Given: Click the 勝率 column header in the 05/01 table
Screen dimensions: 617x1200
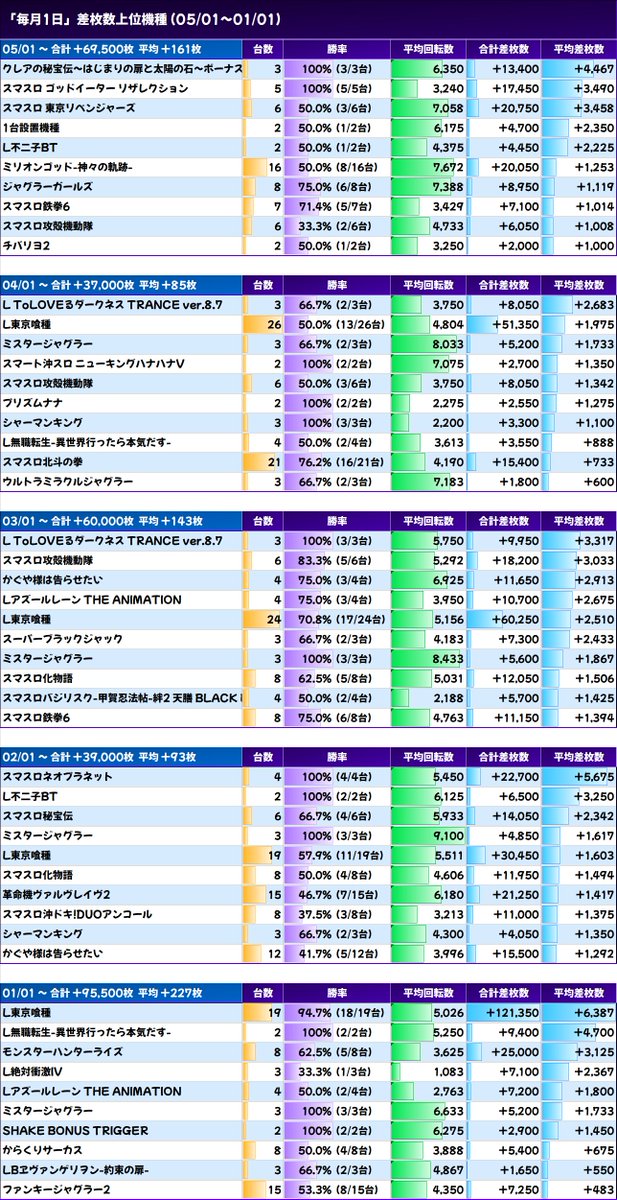Looking at the screenshot, I should (337, 47).
